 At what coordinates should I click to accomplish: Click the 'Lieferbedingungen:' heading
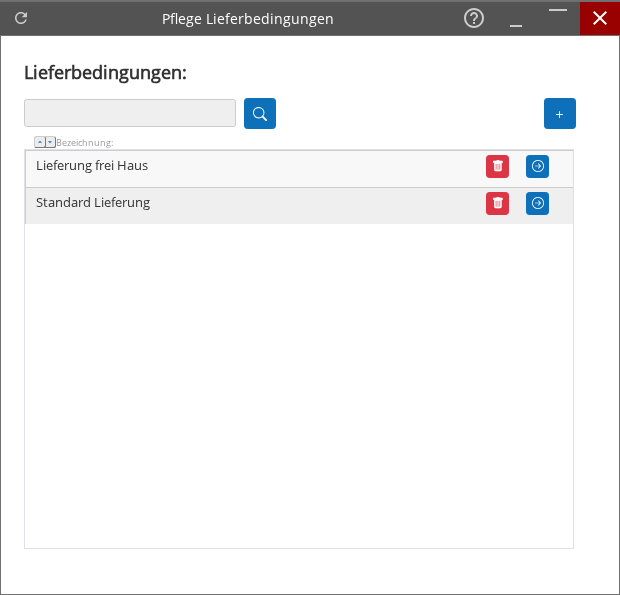click(105, 73)
